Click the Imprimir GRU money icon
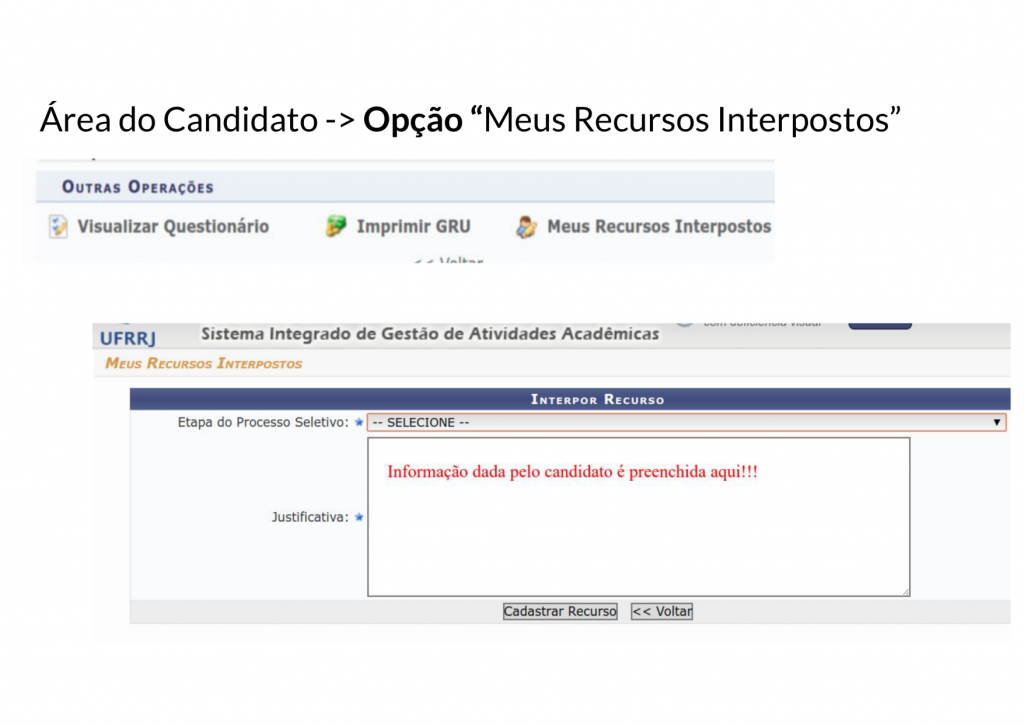The height and width of the screenshot is (725, 1024). tap(336, 227)
